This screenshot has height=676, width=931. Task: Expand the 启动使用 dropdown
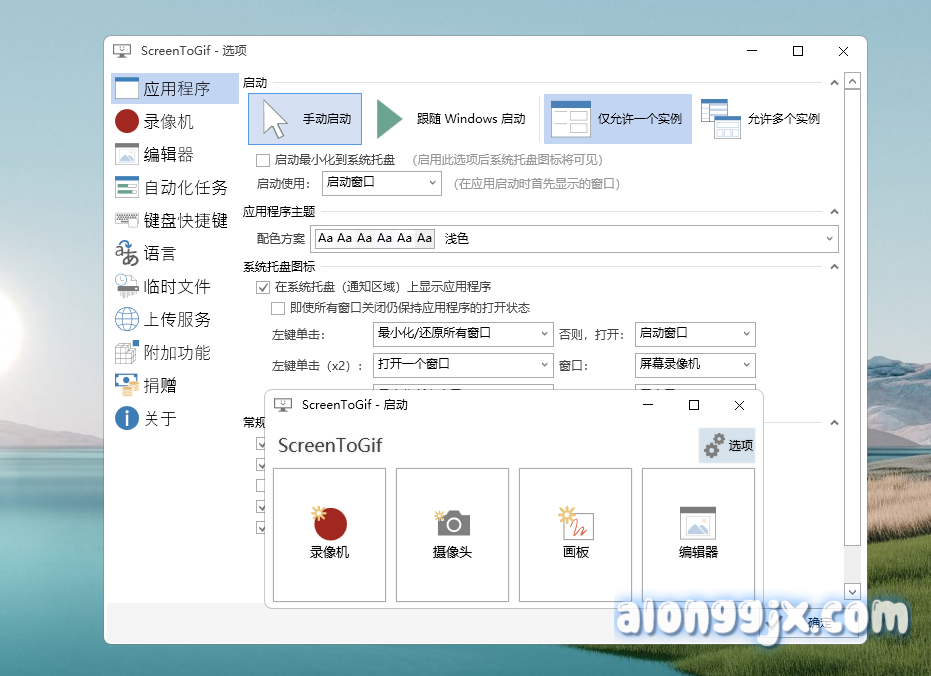tap(382, 183)
